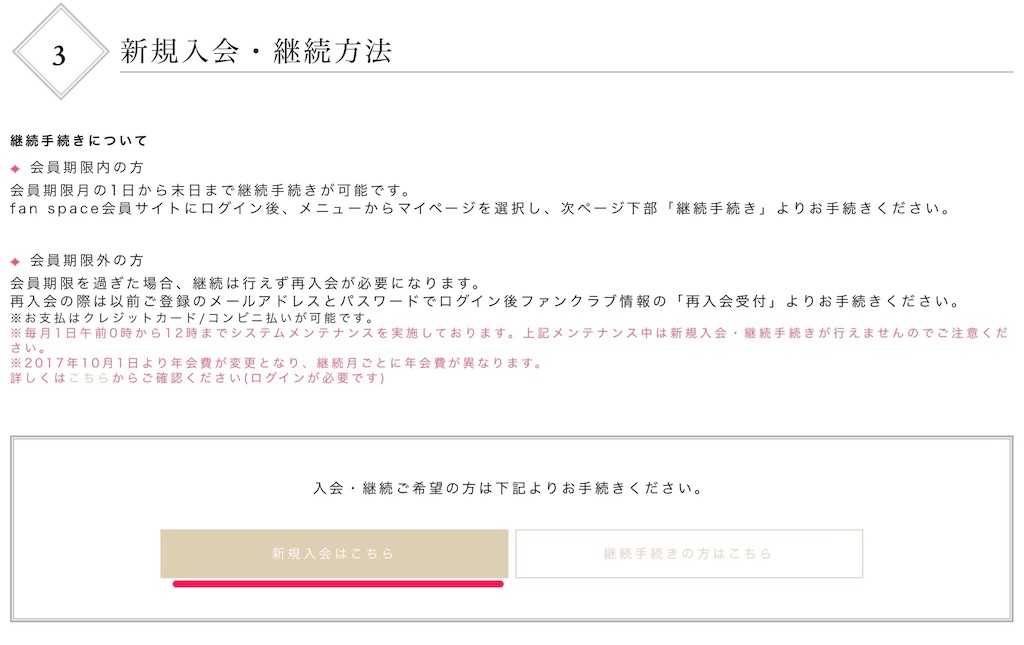Click the pink diamond bullet beside 会員期限内の方
The width and height of the screenshot is (1024, 645).
tap(16, 168)
